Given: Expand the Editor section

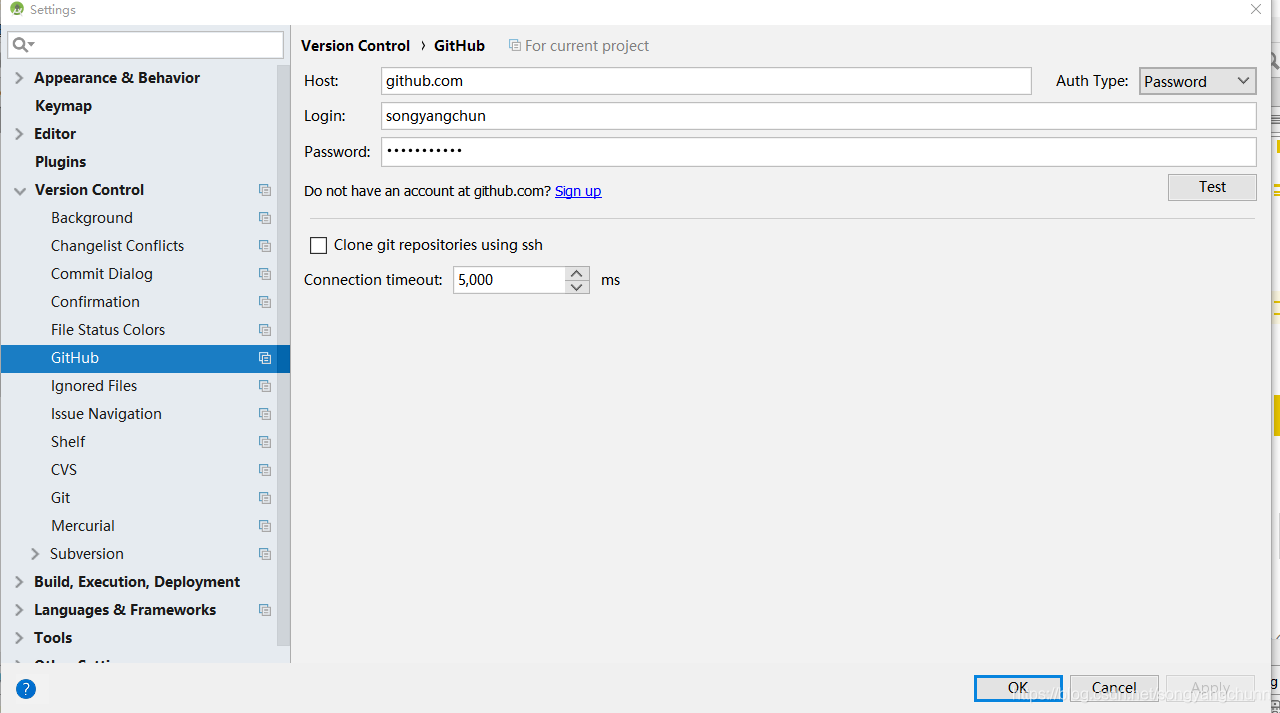Looking at the screenshot, I should (19, 134).
